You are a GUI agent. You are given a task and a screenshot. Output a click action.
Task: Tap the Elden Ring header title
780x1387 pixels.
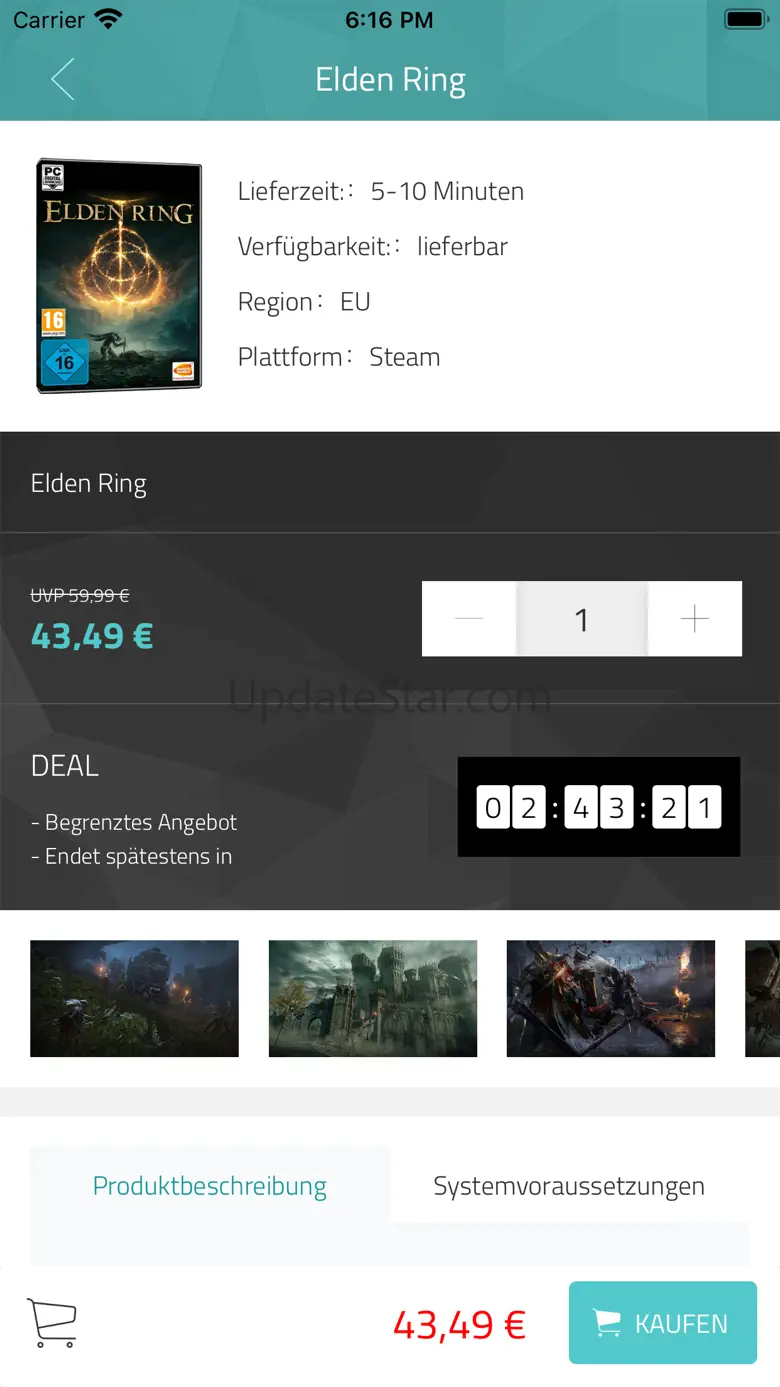click(x=390, y=80)
